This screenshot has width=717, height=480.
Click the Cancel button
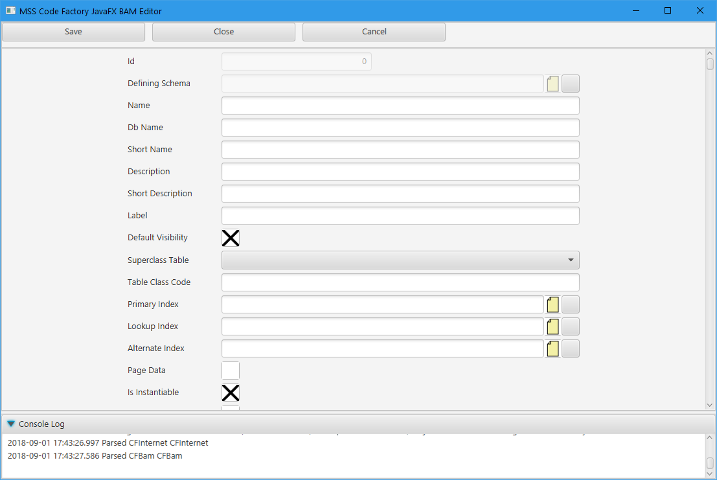point(373,32)
